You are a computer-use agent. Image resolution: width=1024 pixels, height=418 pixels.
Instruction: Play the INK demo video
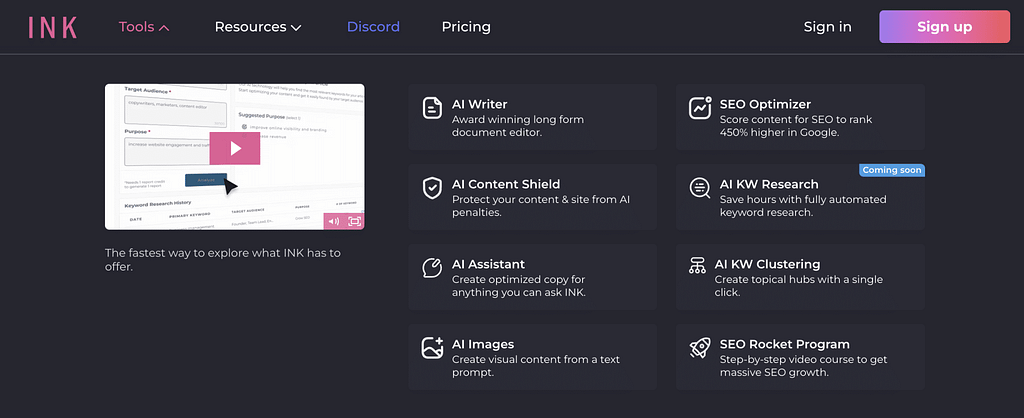[235, 149]
